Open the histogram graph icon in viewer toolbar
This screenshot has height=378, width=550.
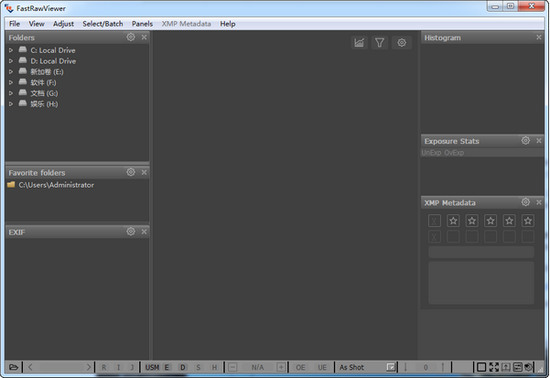[x=359, y=43]
